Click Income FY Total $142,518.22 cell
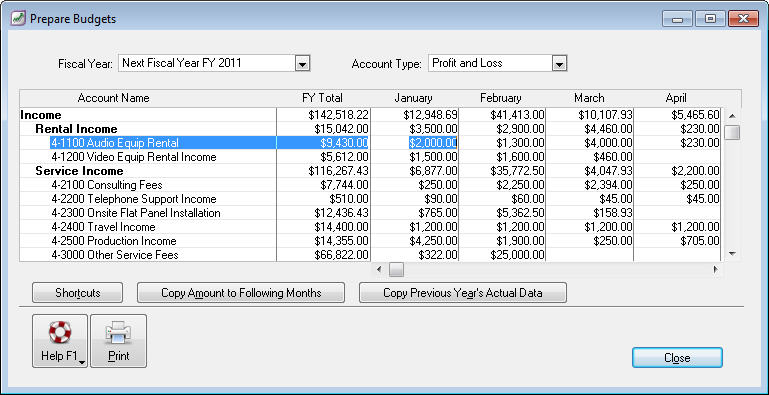 pos(323,115)
